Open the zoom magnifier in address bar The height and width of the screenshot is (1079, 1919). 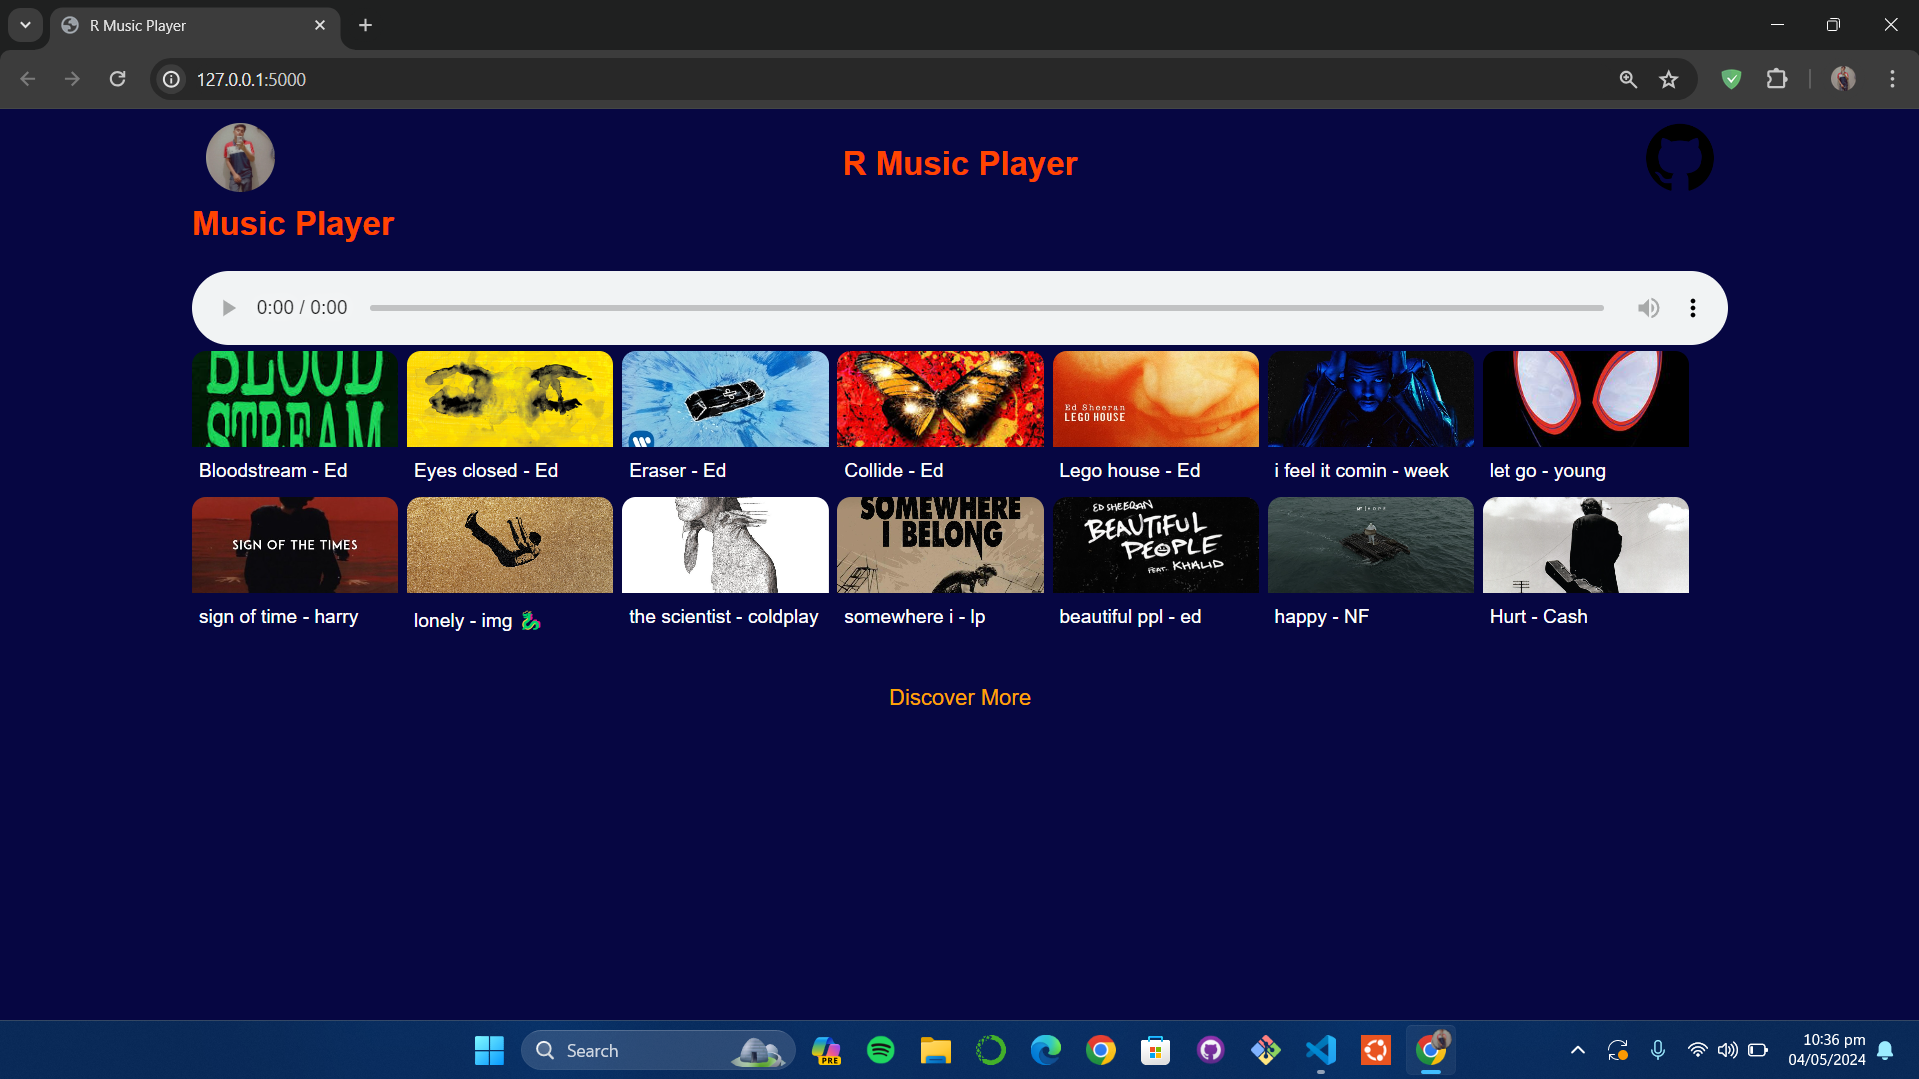click(1628, 79)
